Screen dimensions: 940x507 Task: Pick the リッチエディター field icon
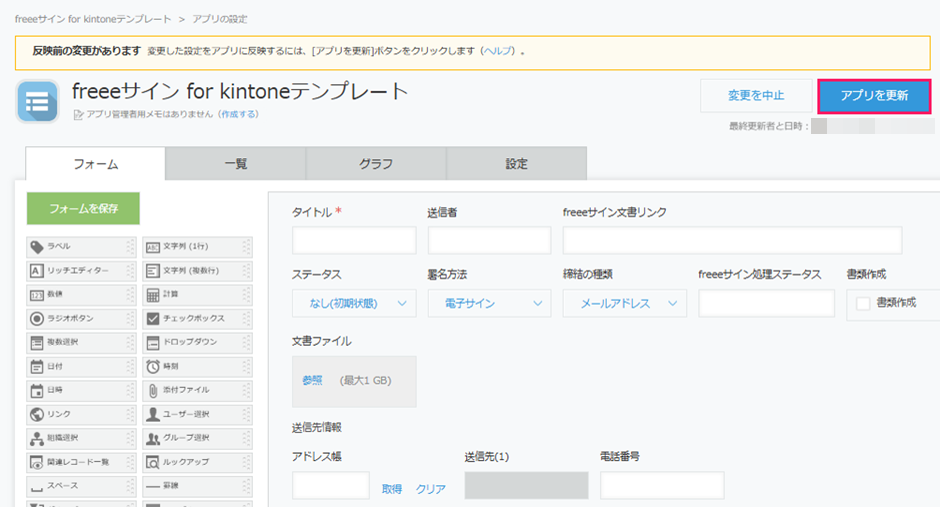[37, 271]
